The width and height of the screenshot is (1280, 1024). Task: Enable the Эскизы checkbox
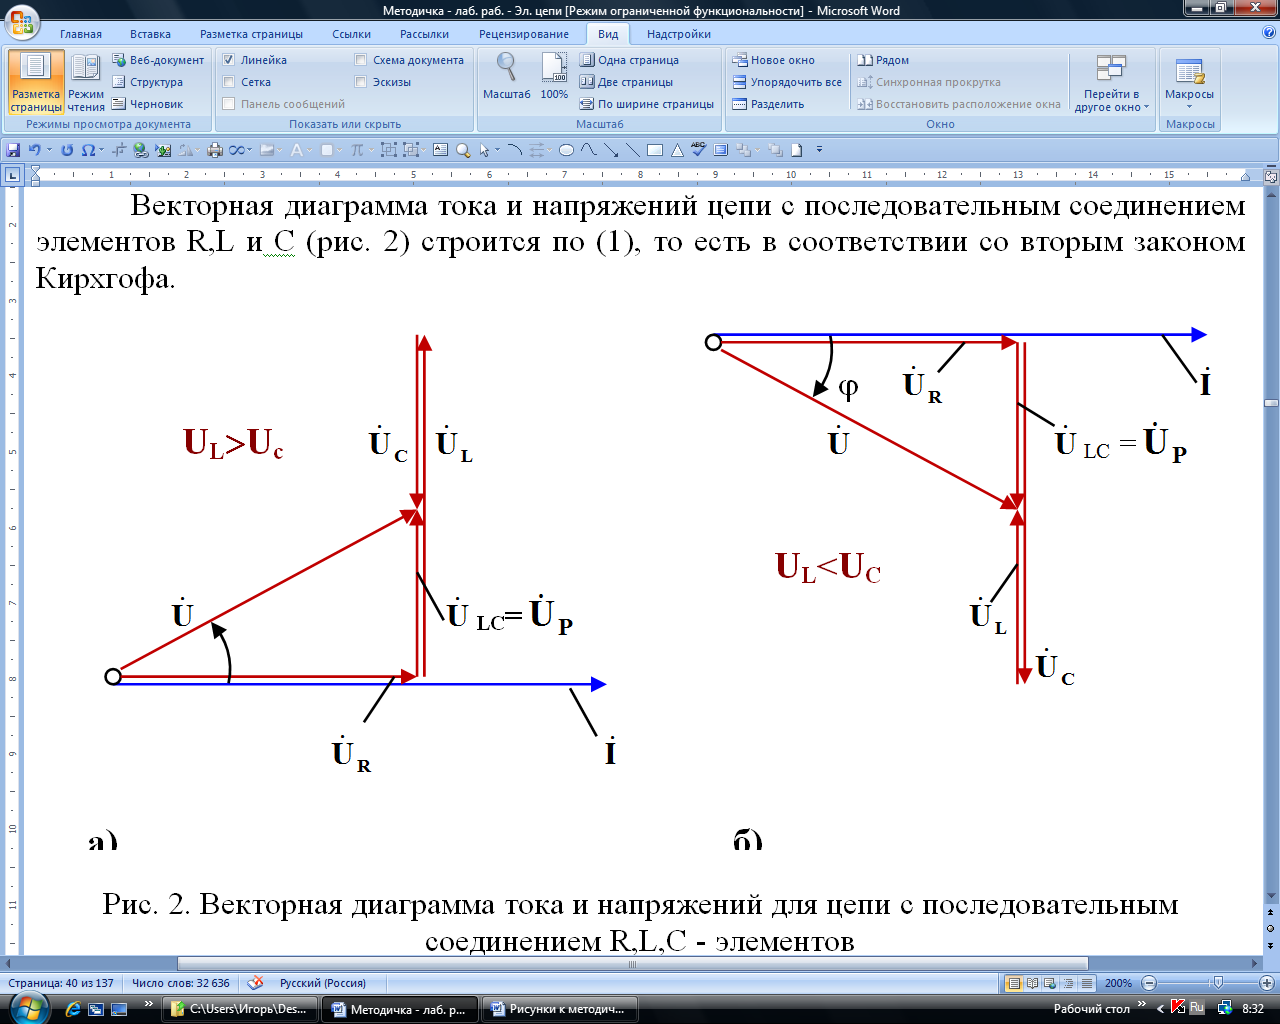click(x=361, y=82)
